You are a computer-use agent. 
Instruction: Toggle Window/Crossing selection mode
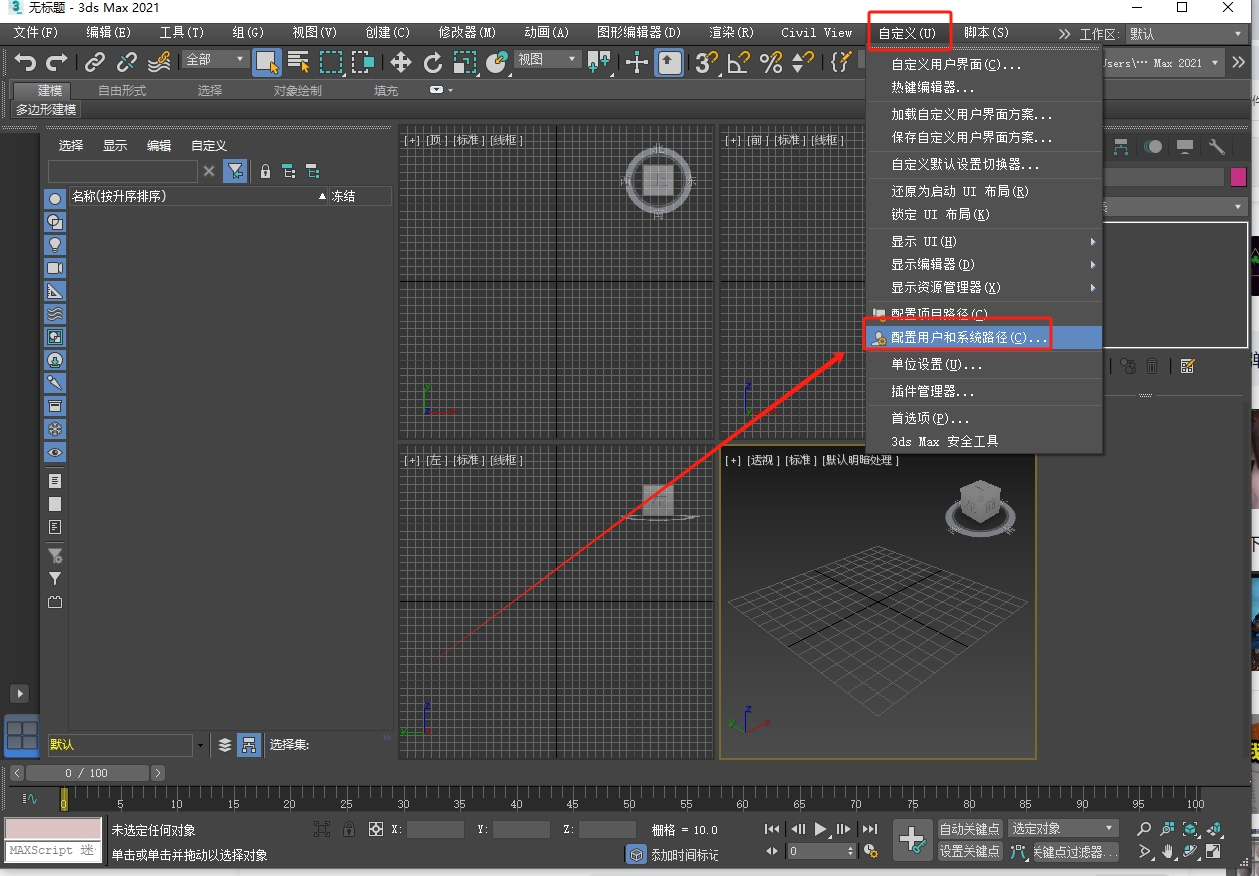363,63
